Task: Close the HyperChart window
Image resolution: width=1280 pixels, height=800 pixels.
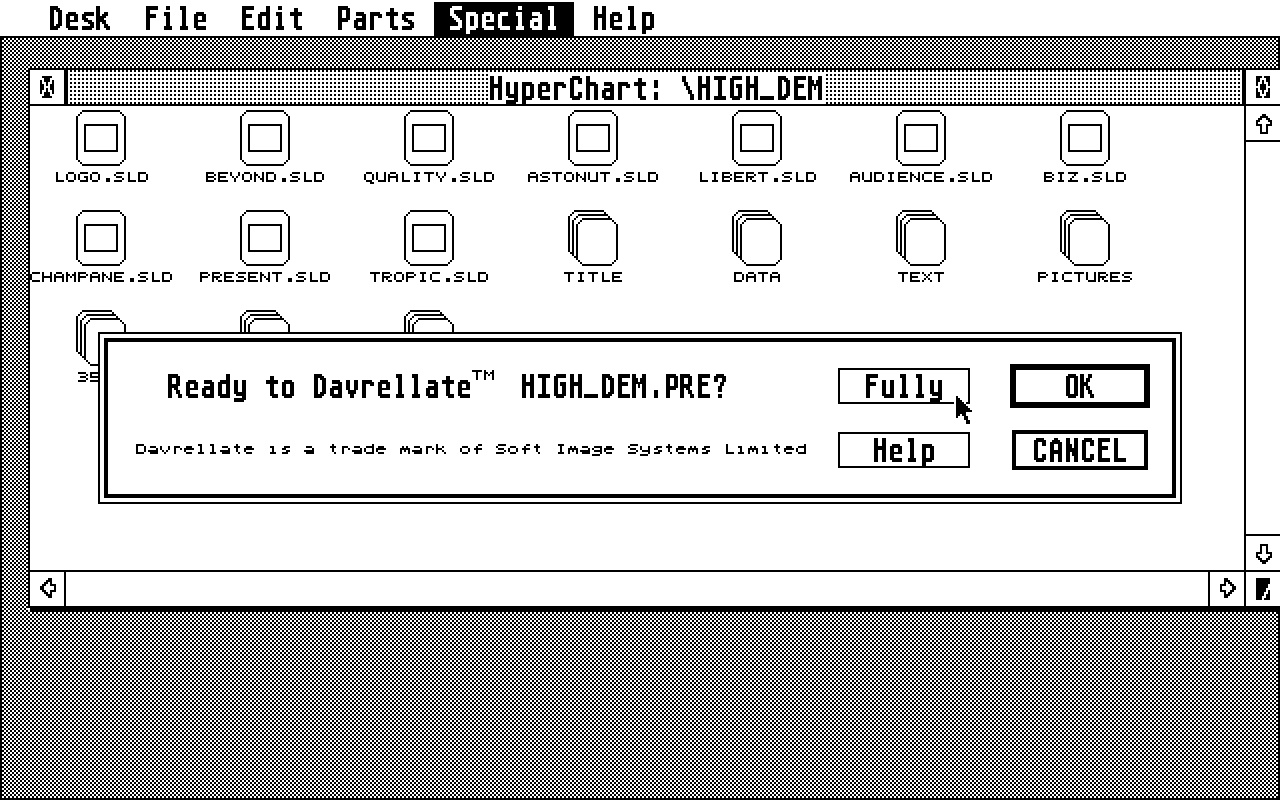Action: [48, 88]
